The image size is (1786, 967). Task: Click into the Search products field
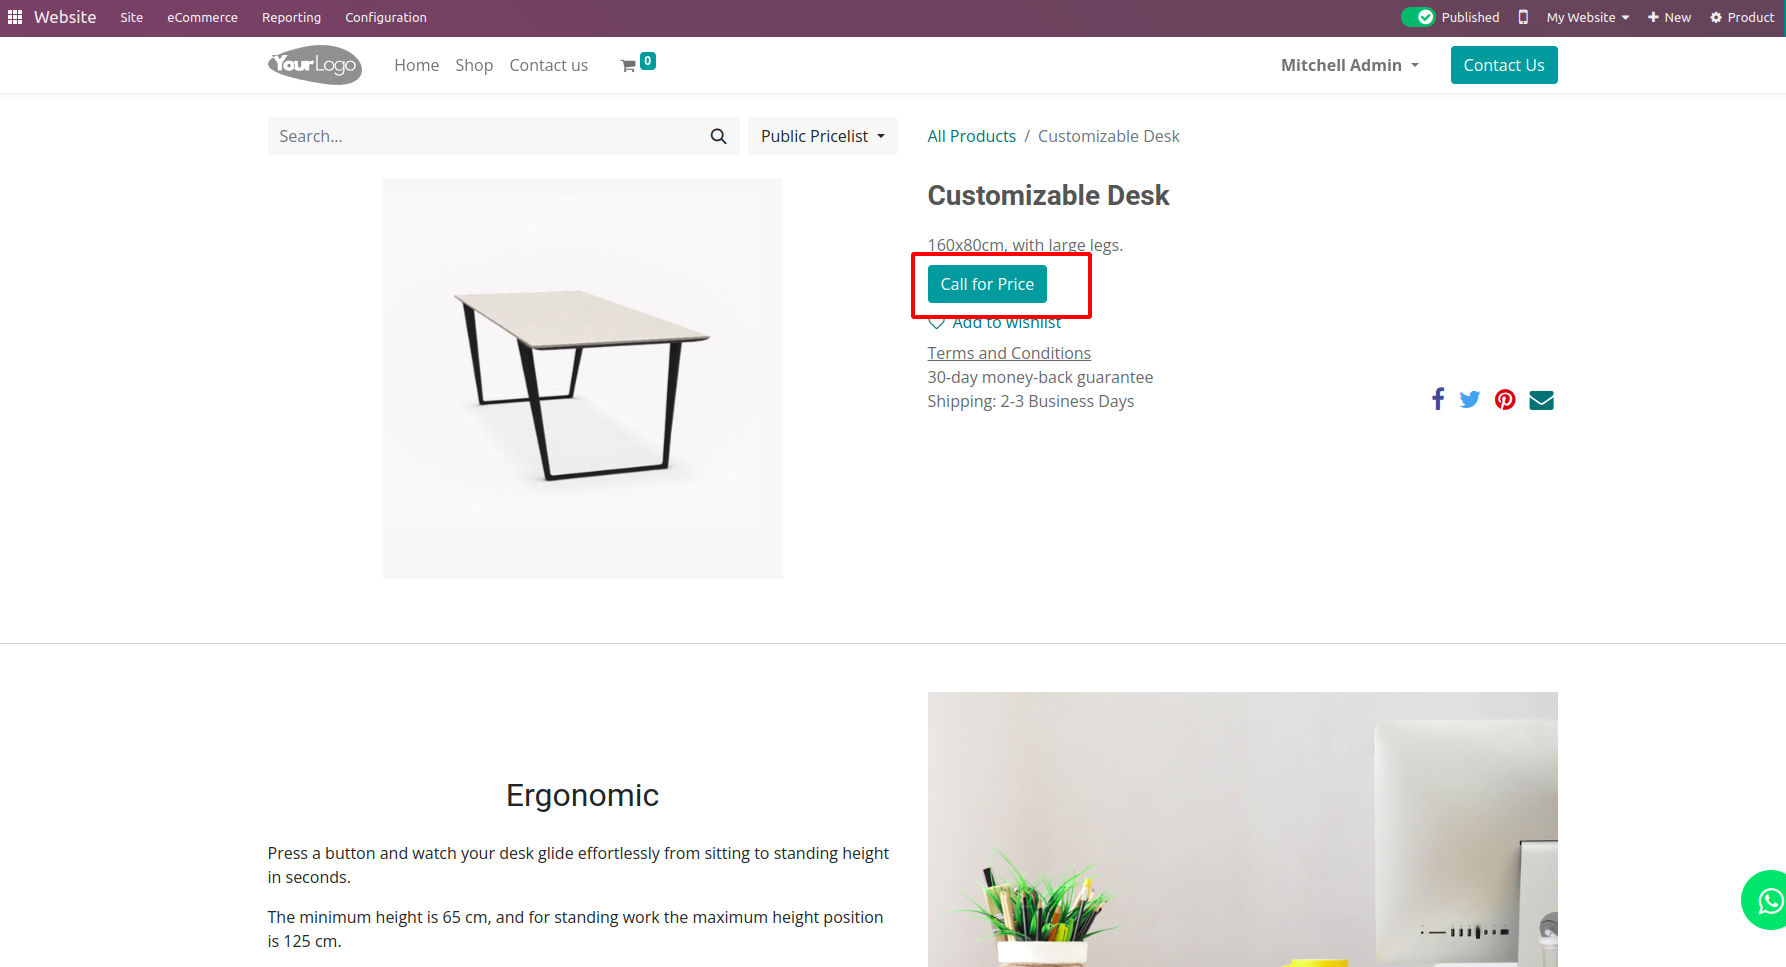[485, 136]
